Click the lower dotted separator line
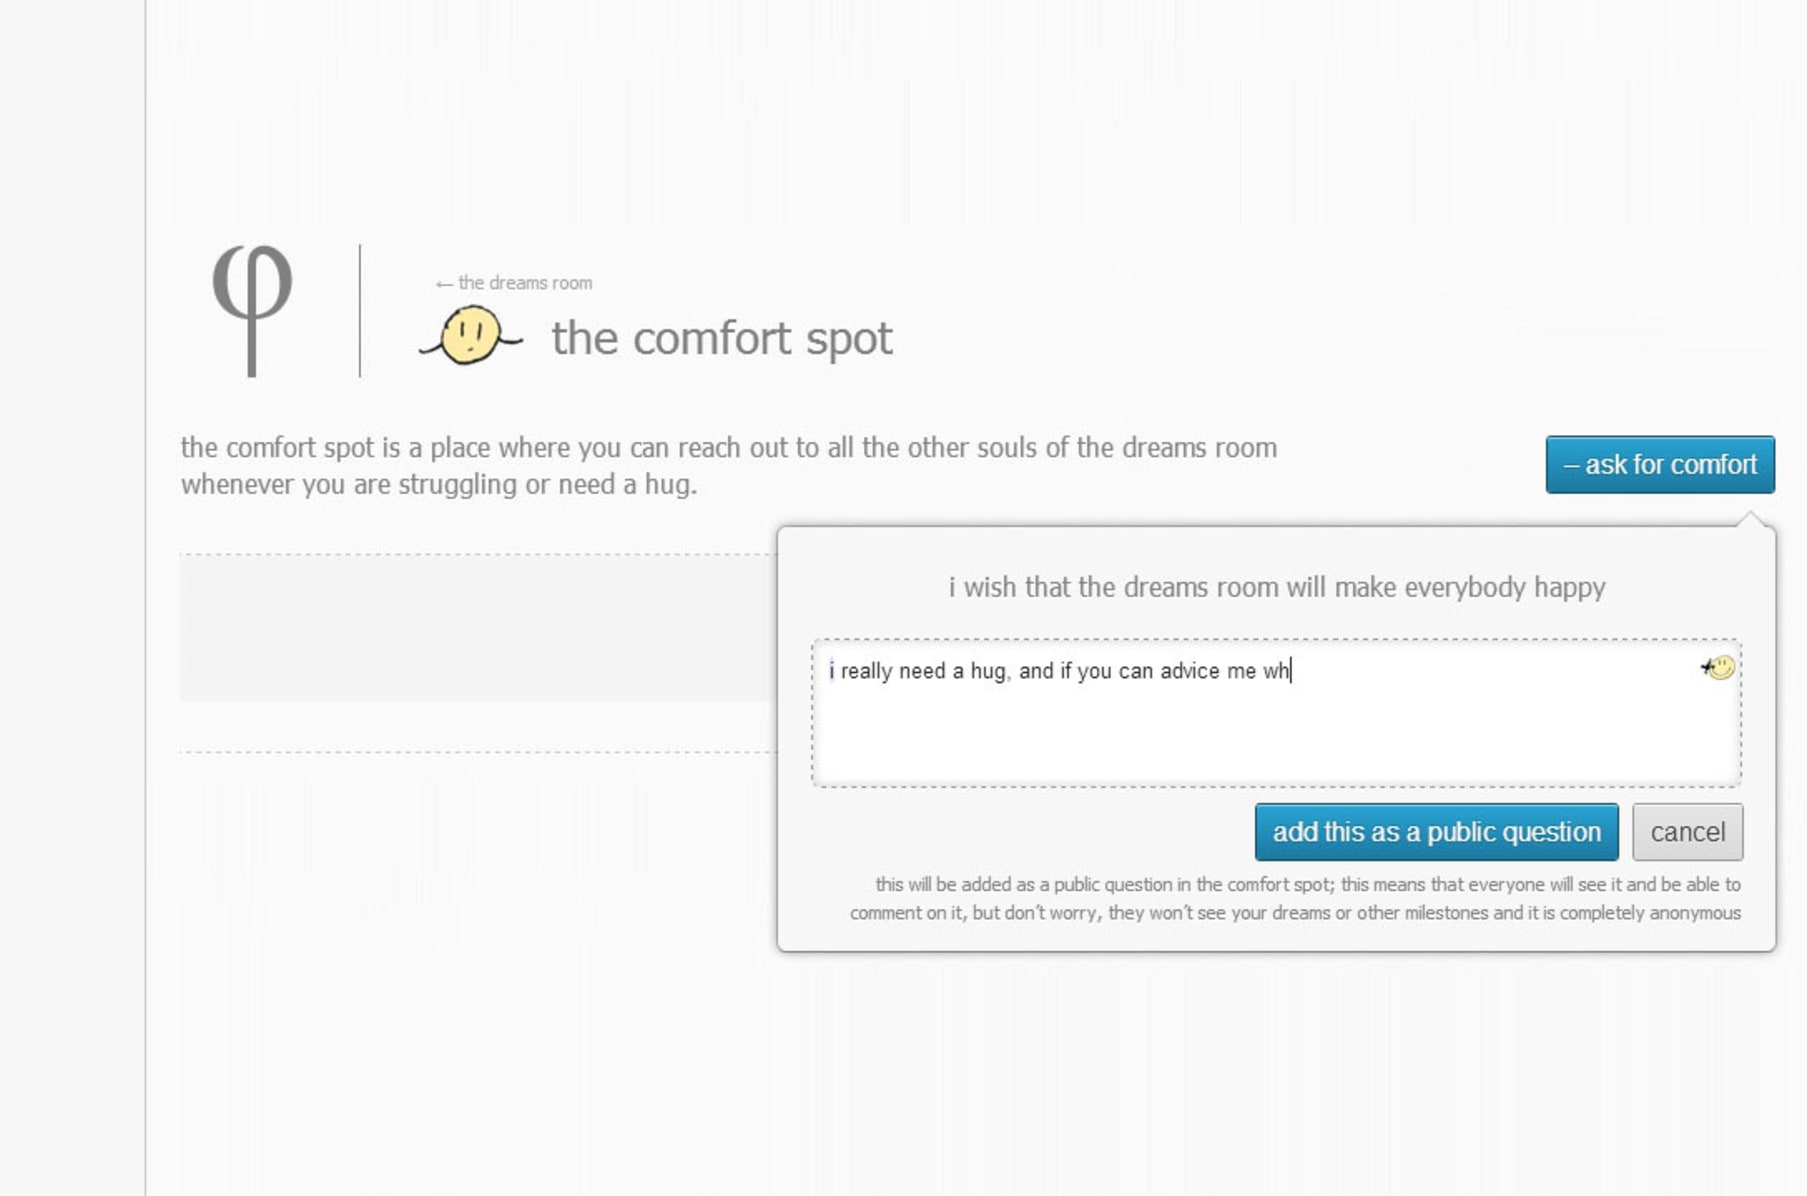The width and height of the screenshot is (1807, 1196). (x=477, y=752)
